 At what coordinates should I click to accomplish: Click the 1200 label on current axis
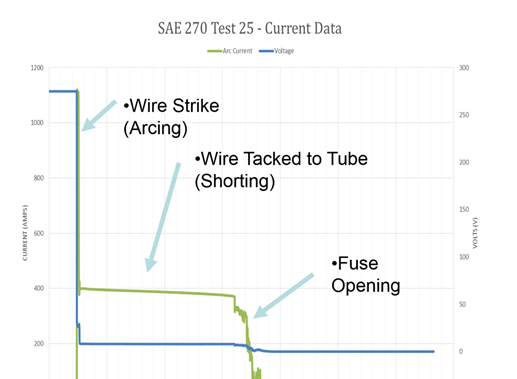pyautogui.click(x=37, y=68)
